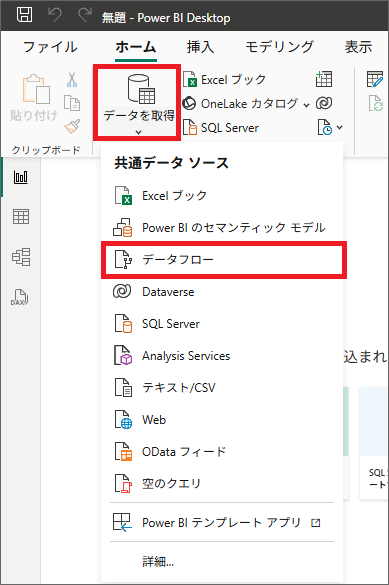Open Power BI テンプレート アプリ link
The width and height of the screenshot is (389, 585).
pos(222,522)
